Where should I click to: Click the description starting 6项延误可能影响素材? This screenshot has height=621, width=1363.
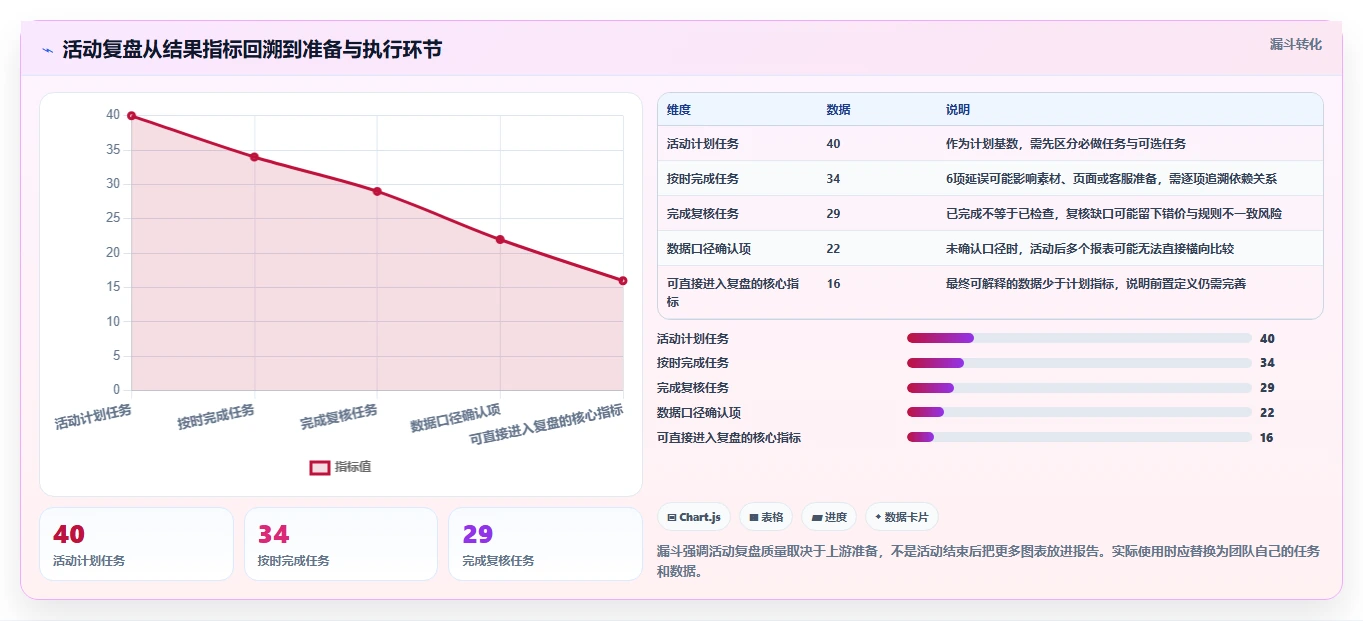point(1112,179)
